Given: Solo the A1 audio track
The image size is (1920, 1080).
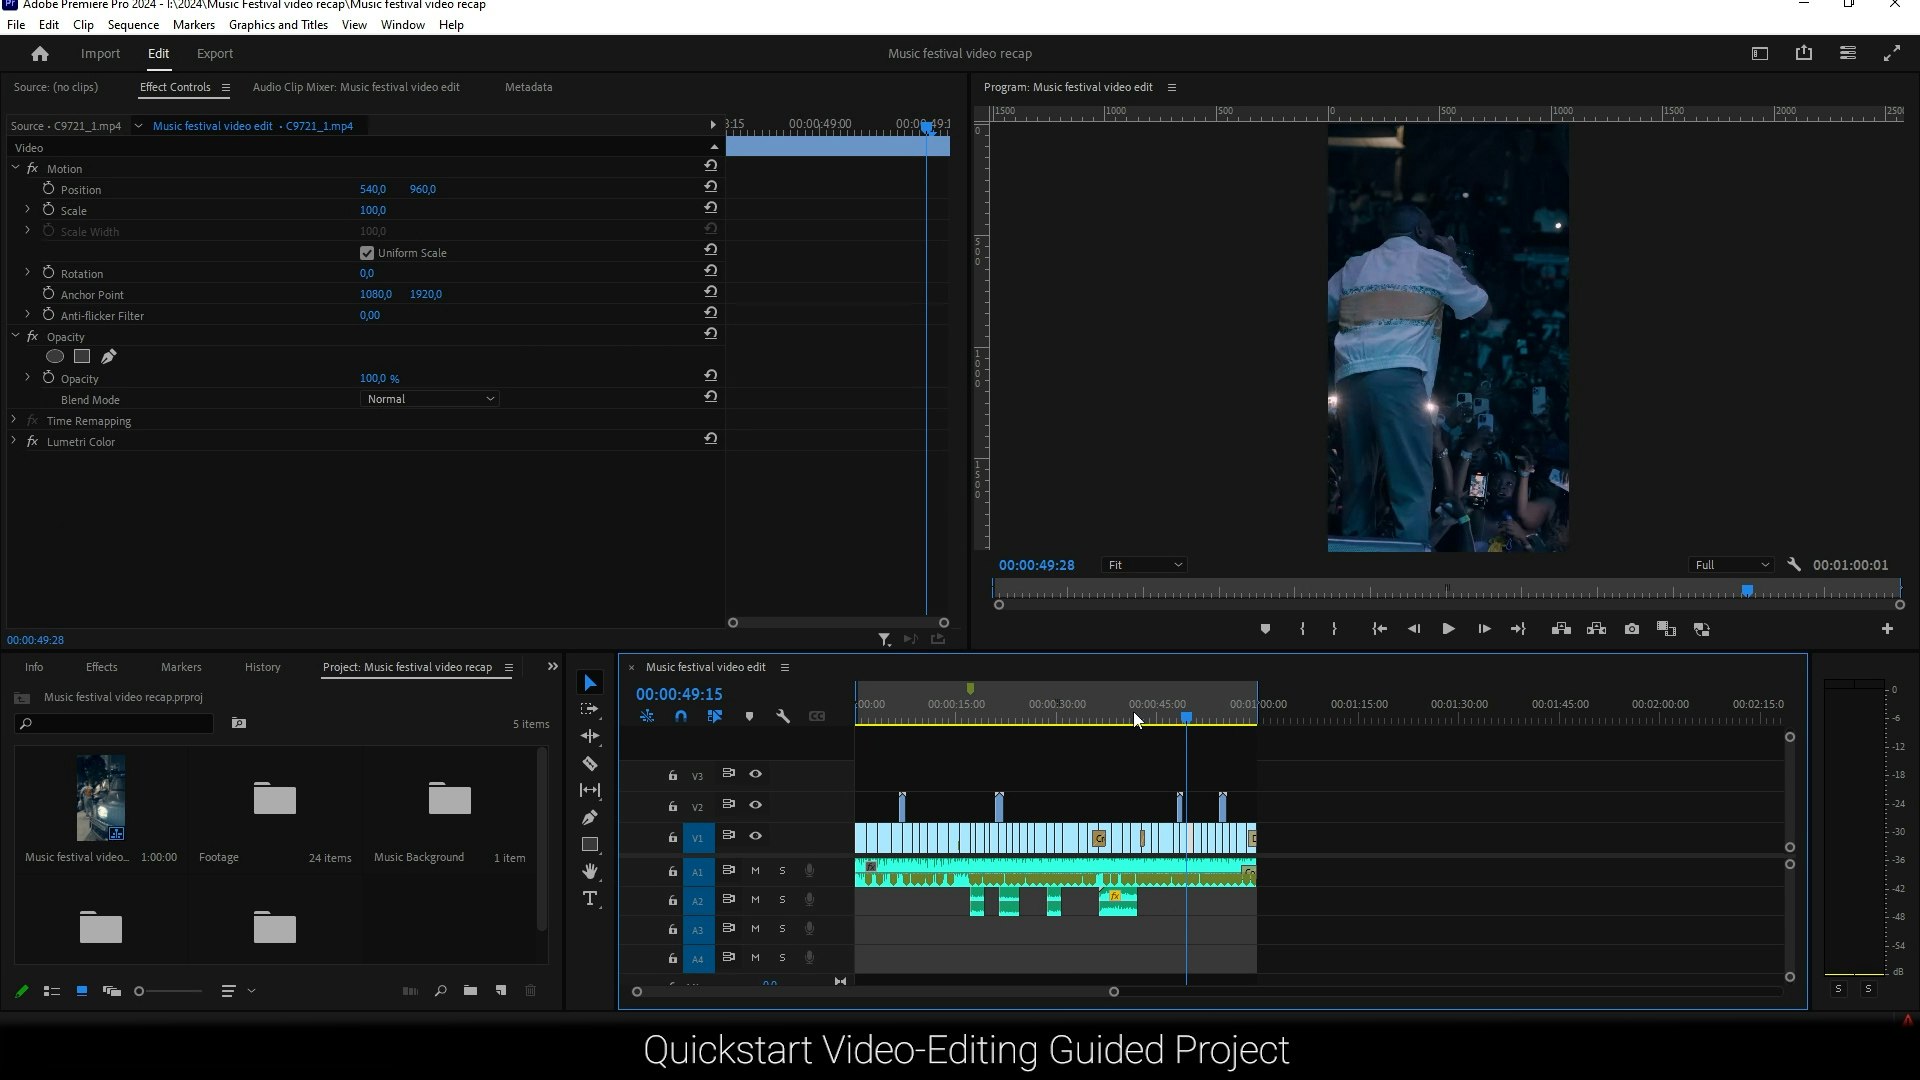Looking at the screenshot, I should 783,871.
